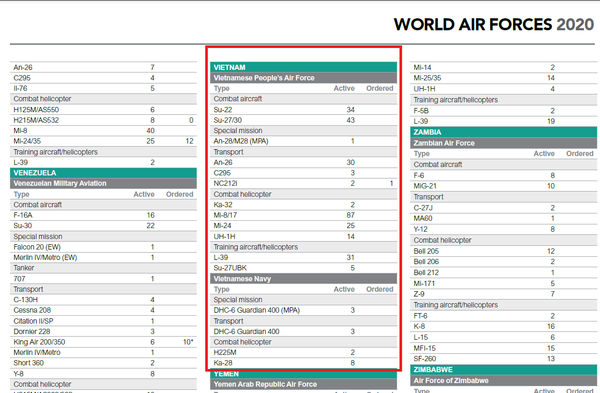Select DHC-6 Guardian 400 (MPA) entry
600x393 pixels.
[x=303, y=310]
